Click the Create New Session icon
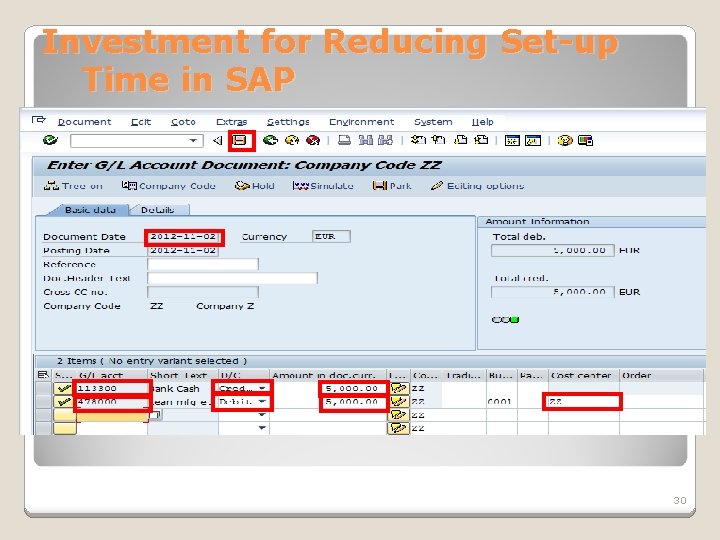This screenshot has height=540, width=720. point(512,141)
